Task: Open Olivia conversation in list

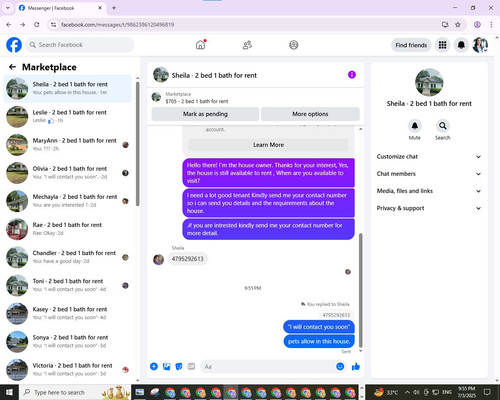Action: 68,173
